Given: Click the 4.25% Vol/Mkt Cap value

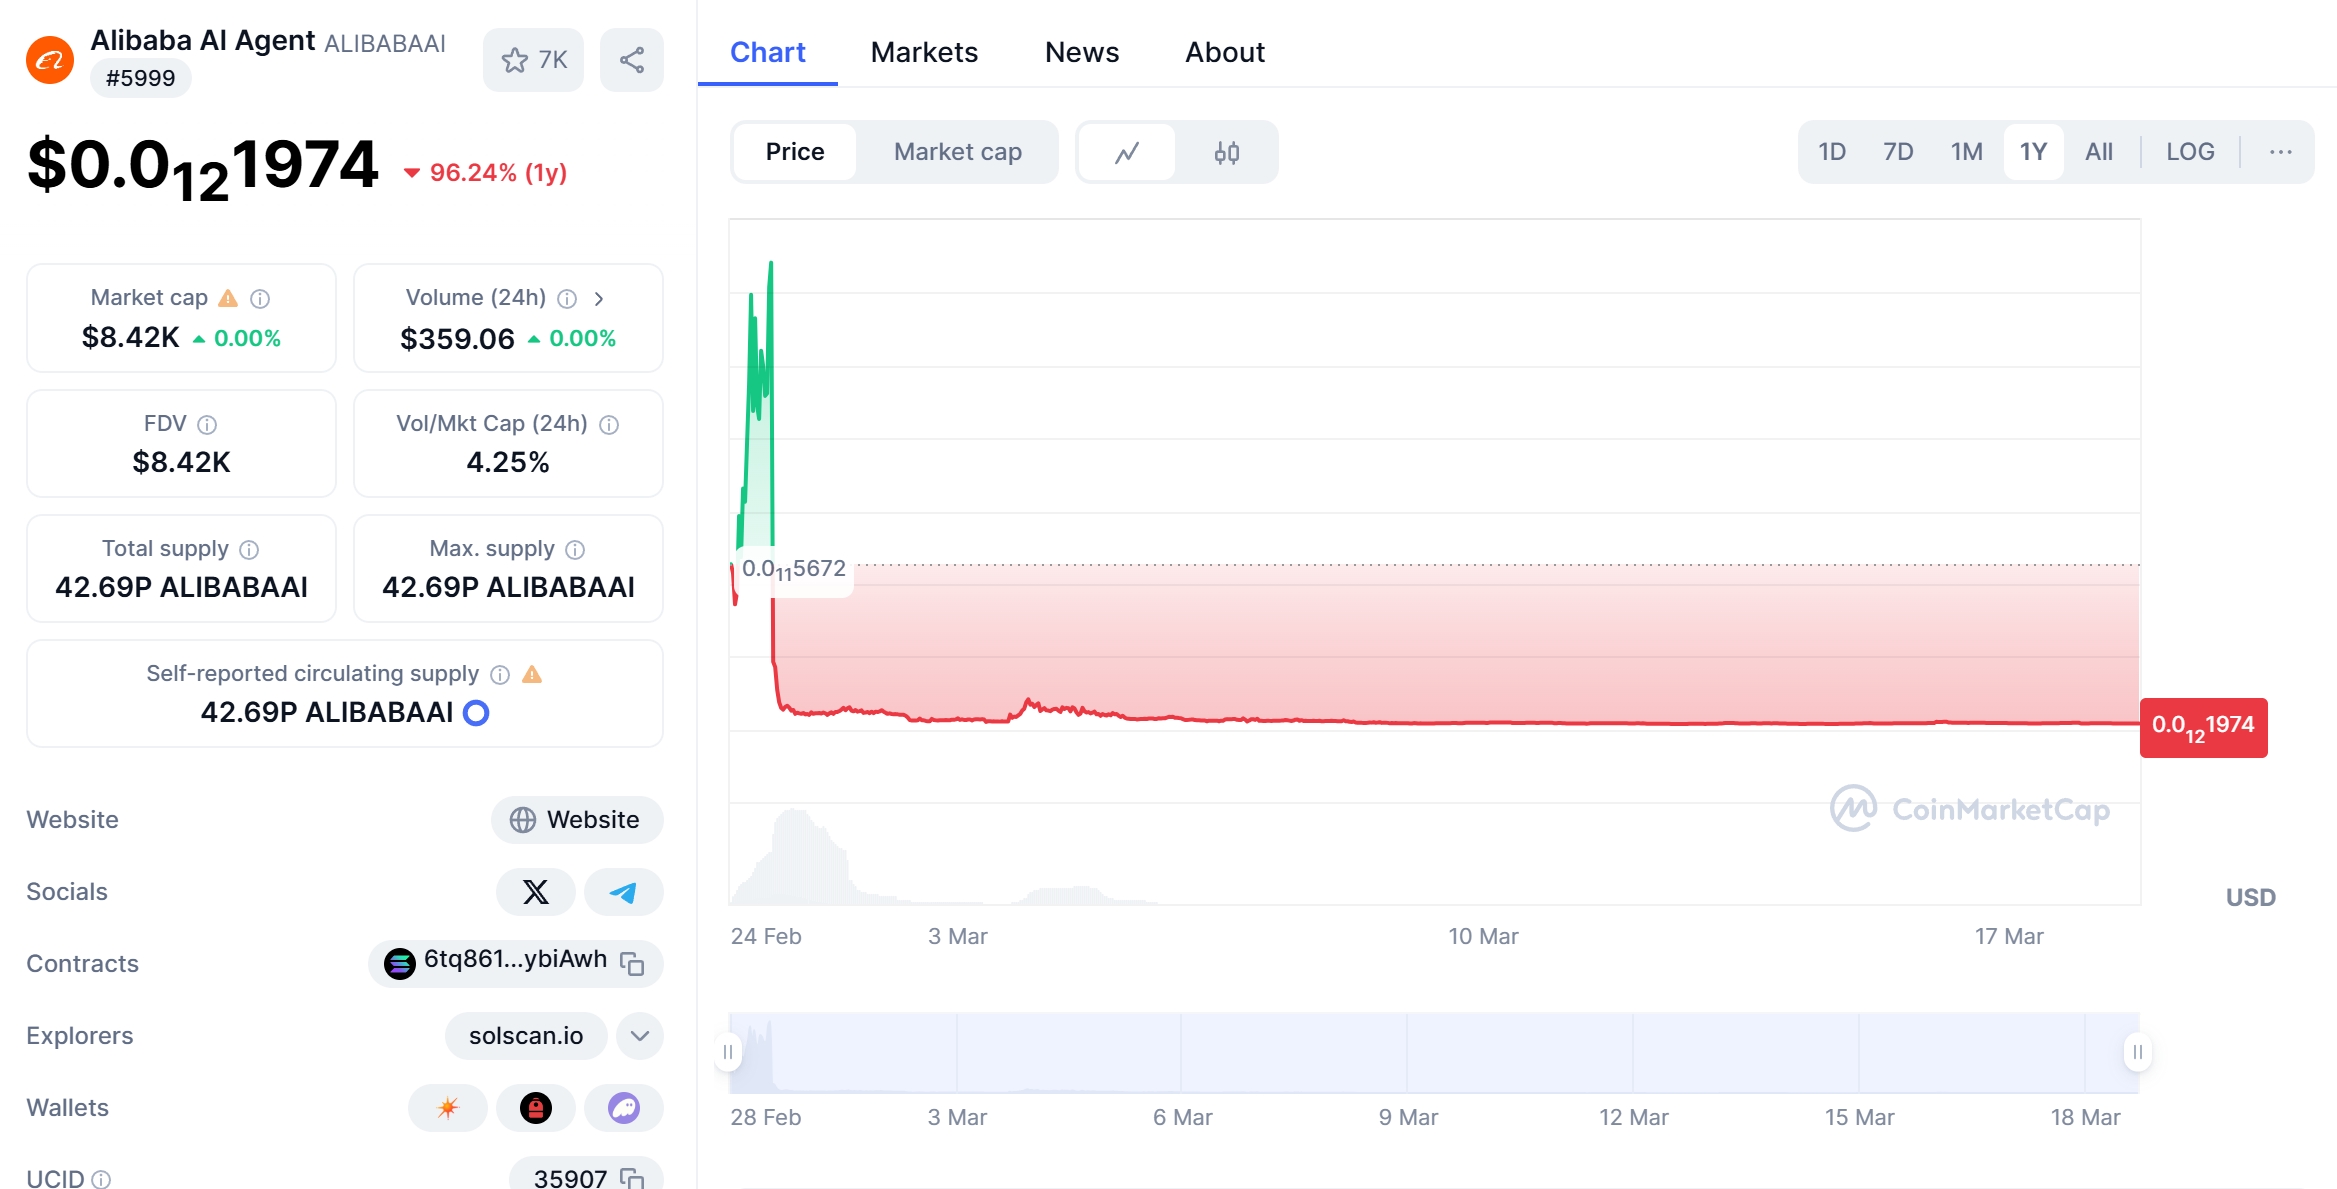Looking at the screenshot, I should (x=508, y=462).
